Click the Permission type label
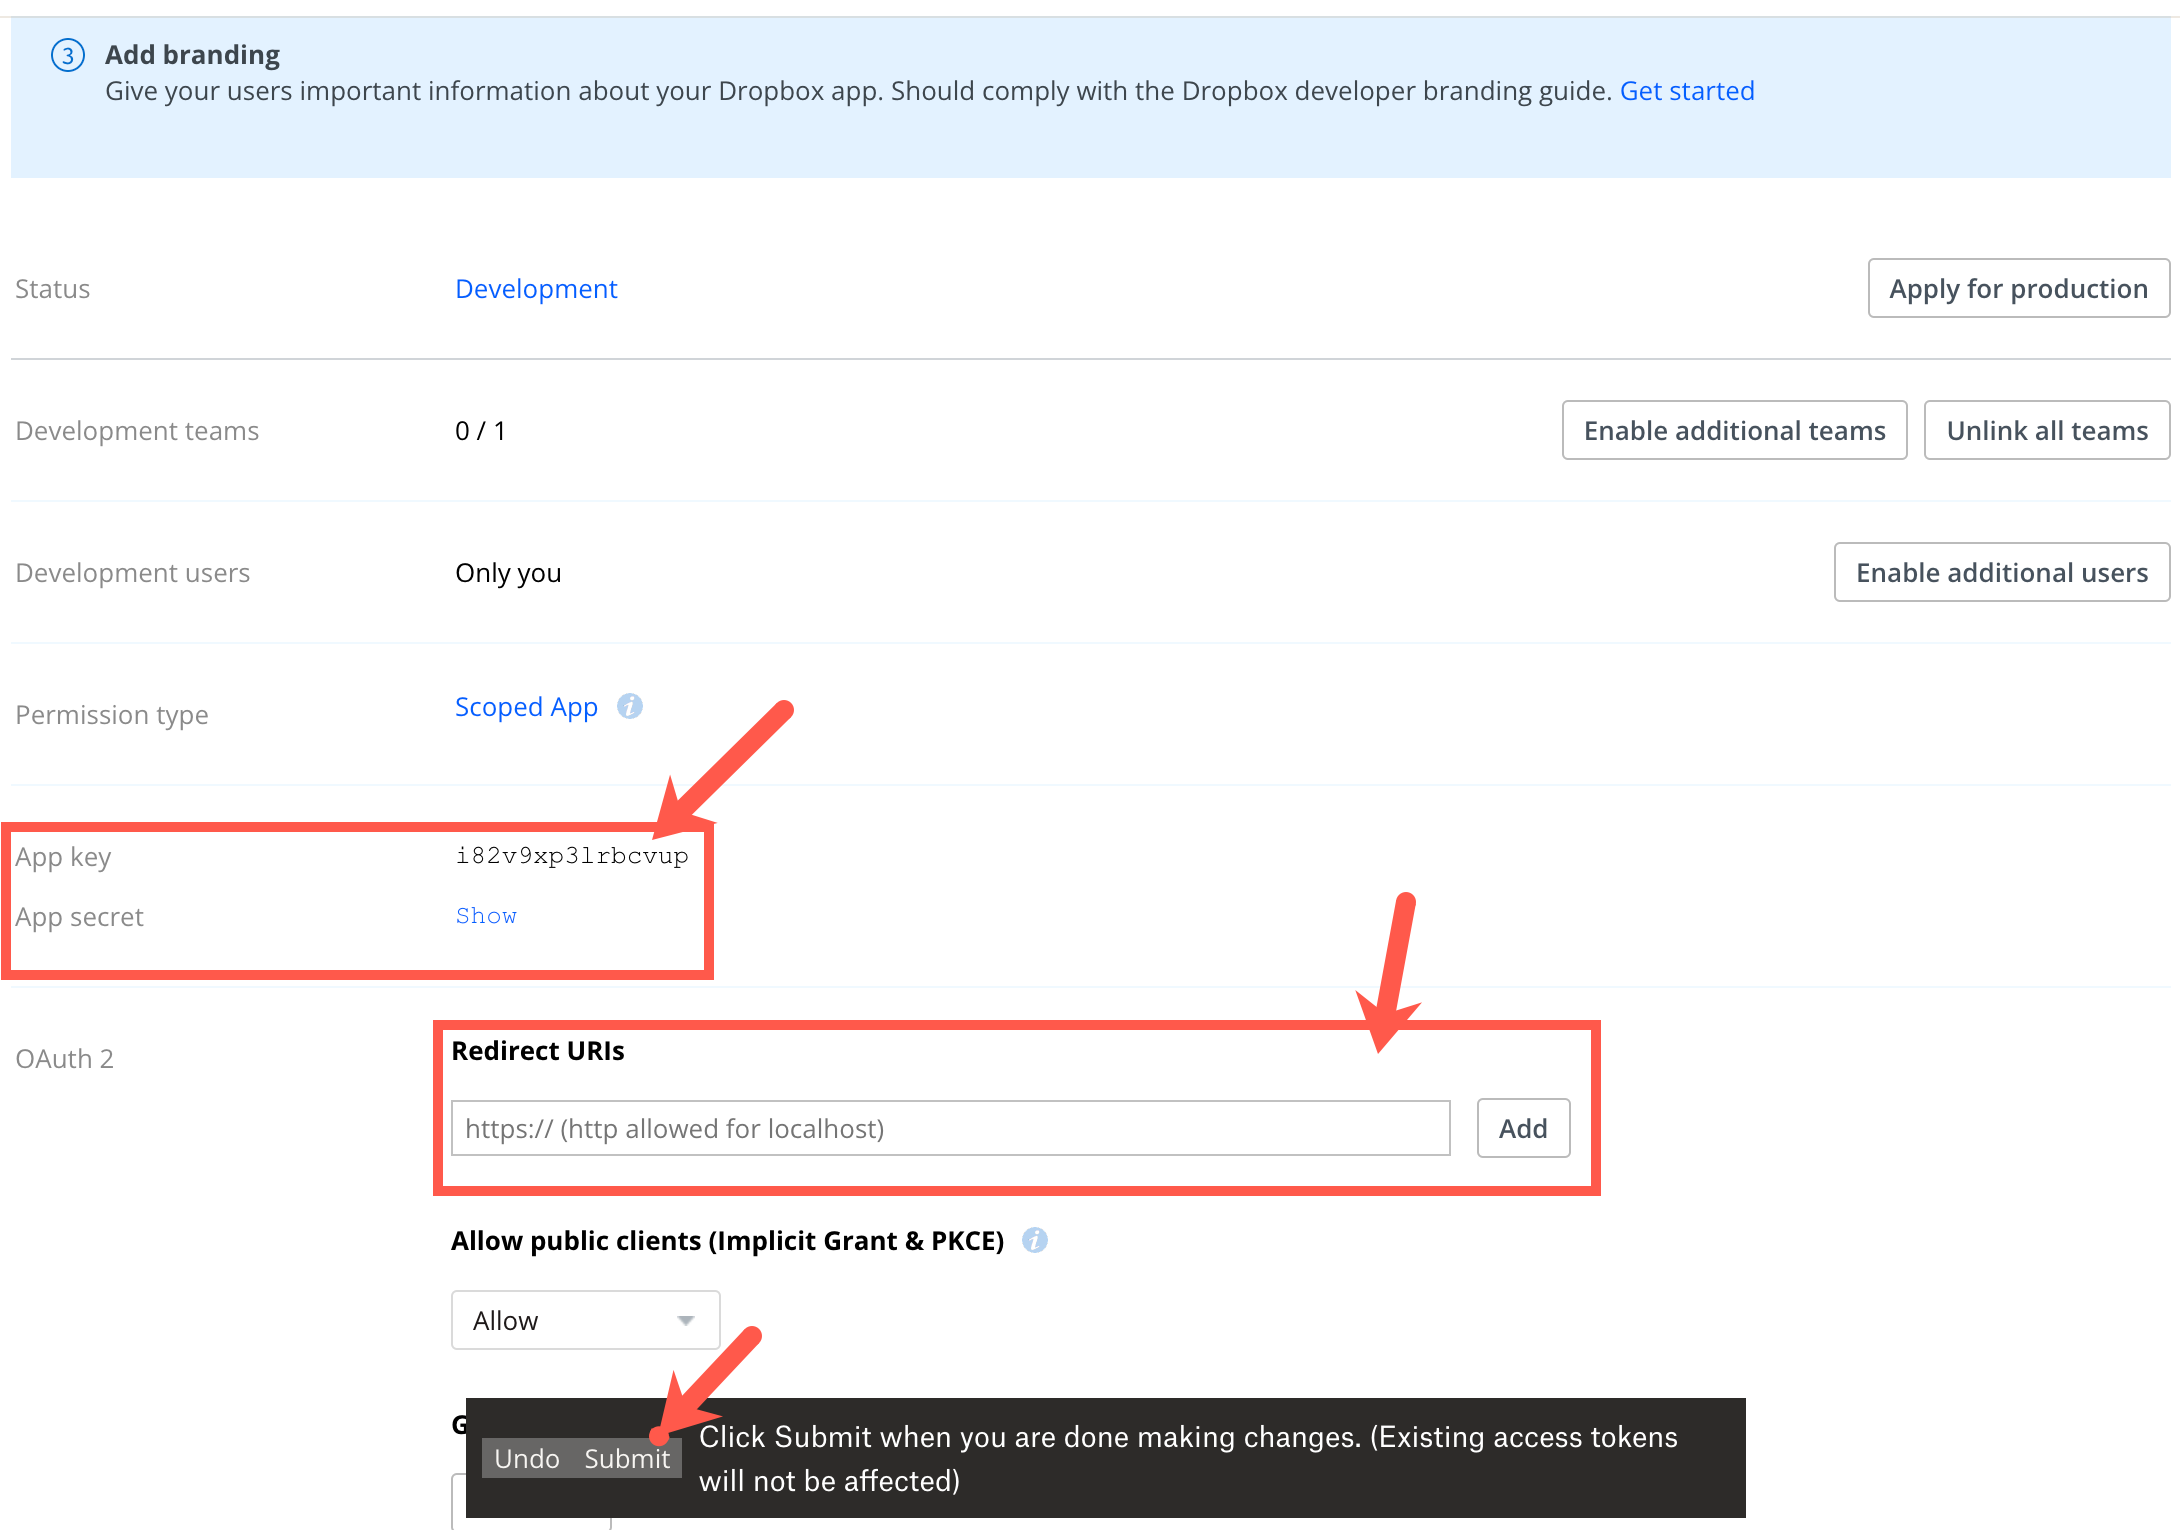This screenshot has height=1530, width=2180. [x=112, y=715]
